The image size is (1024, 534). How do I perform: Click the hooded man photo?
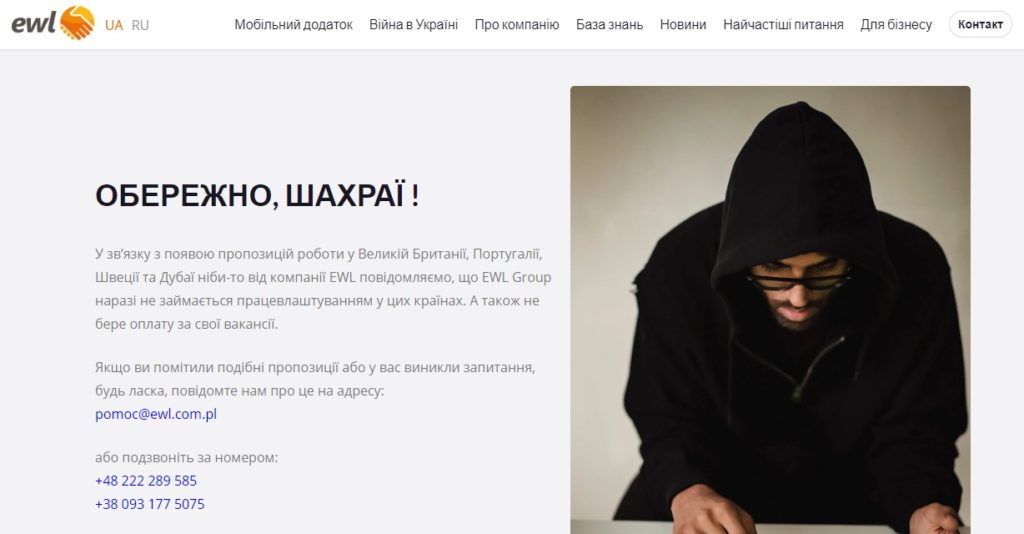pos(770,310)
